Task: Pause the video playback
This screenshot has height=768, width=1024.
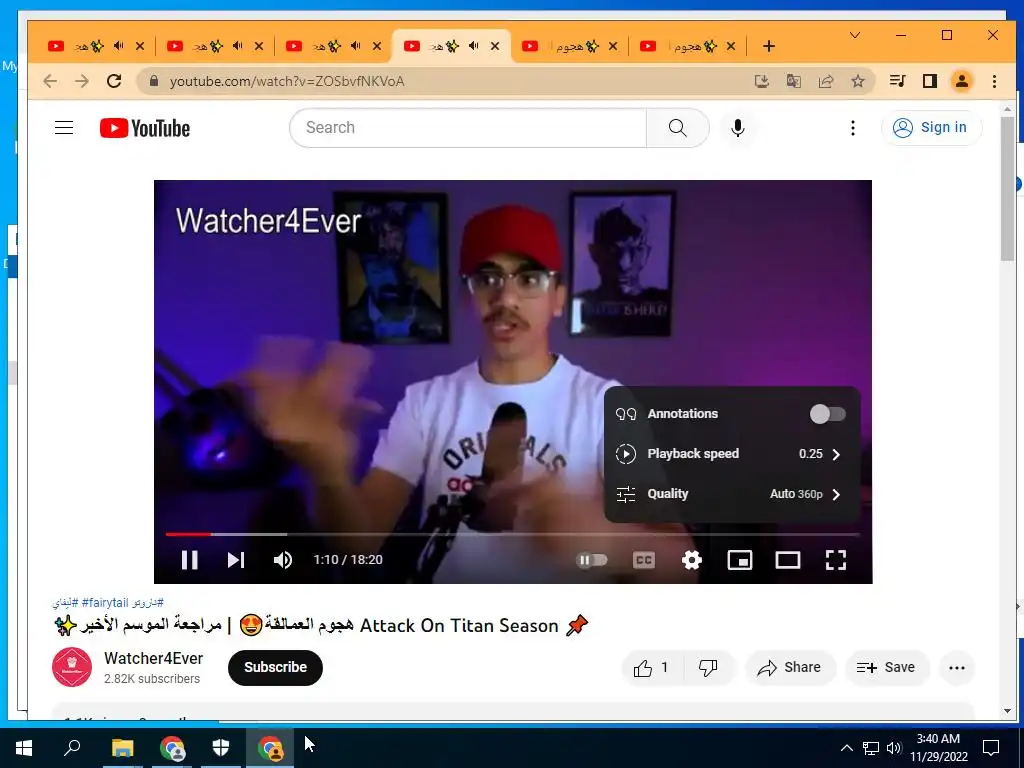Action: coord(189,560)
